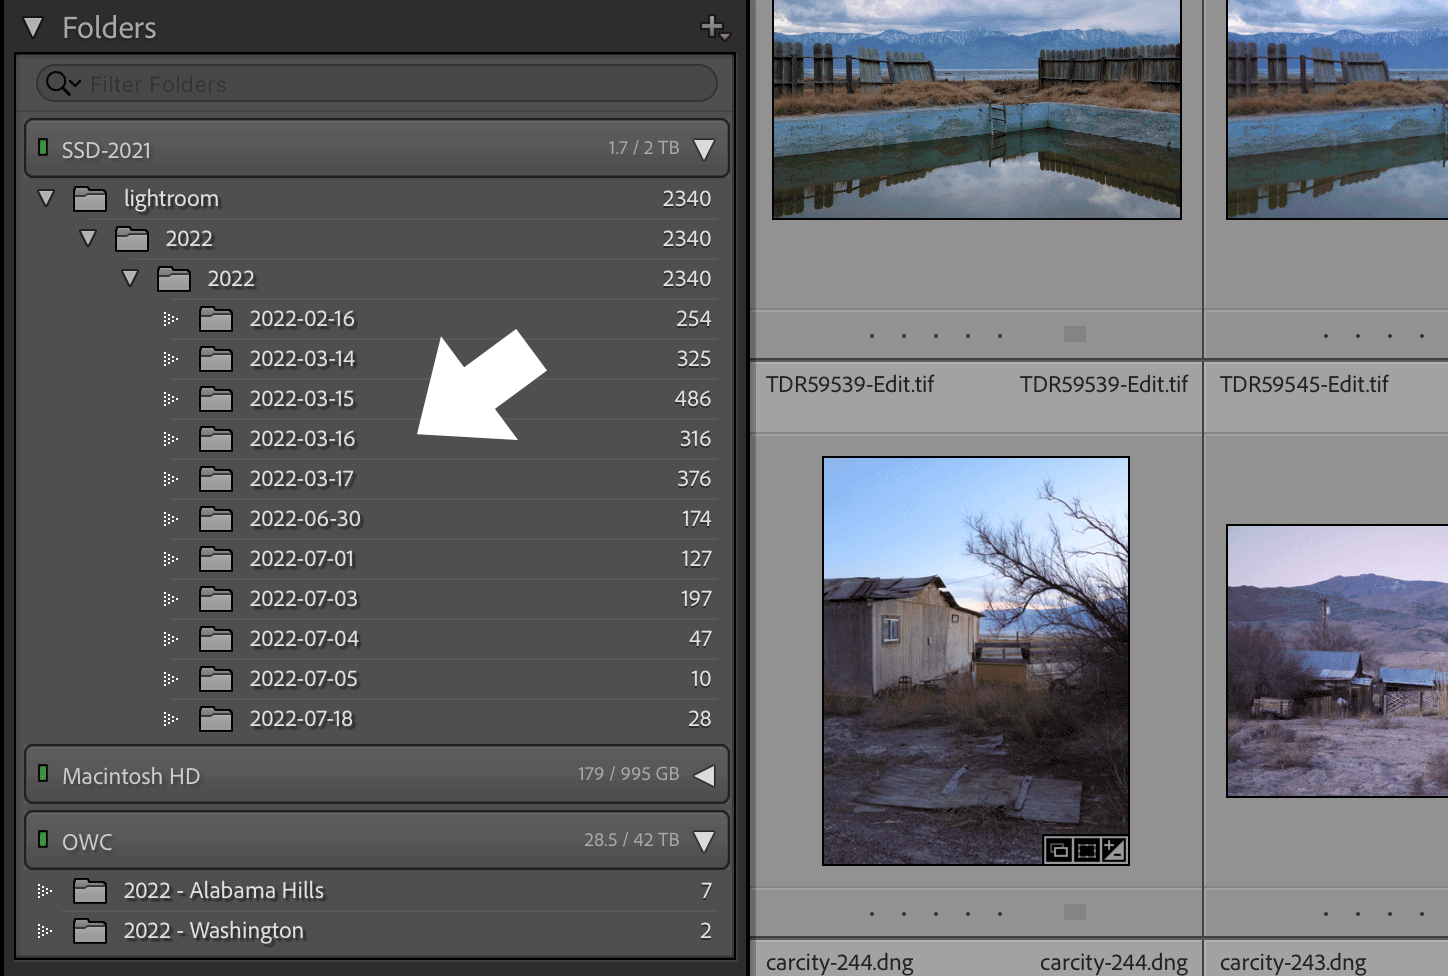Click the search icon in Filter Folders field
The width and height of the screenshot is (1448, 976).
coord(60,83)
